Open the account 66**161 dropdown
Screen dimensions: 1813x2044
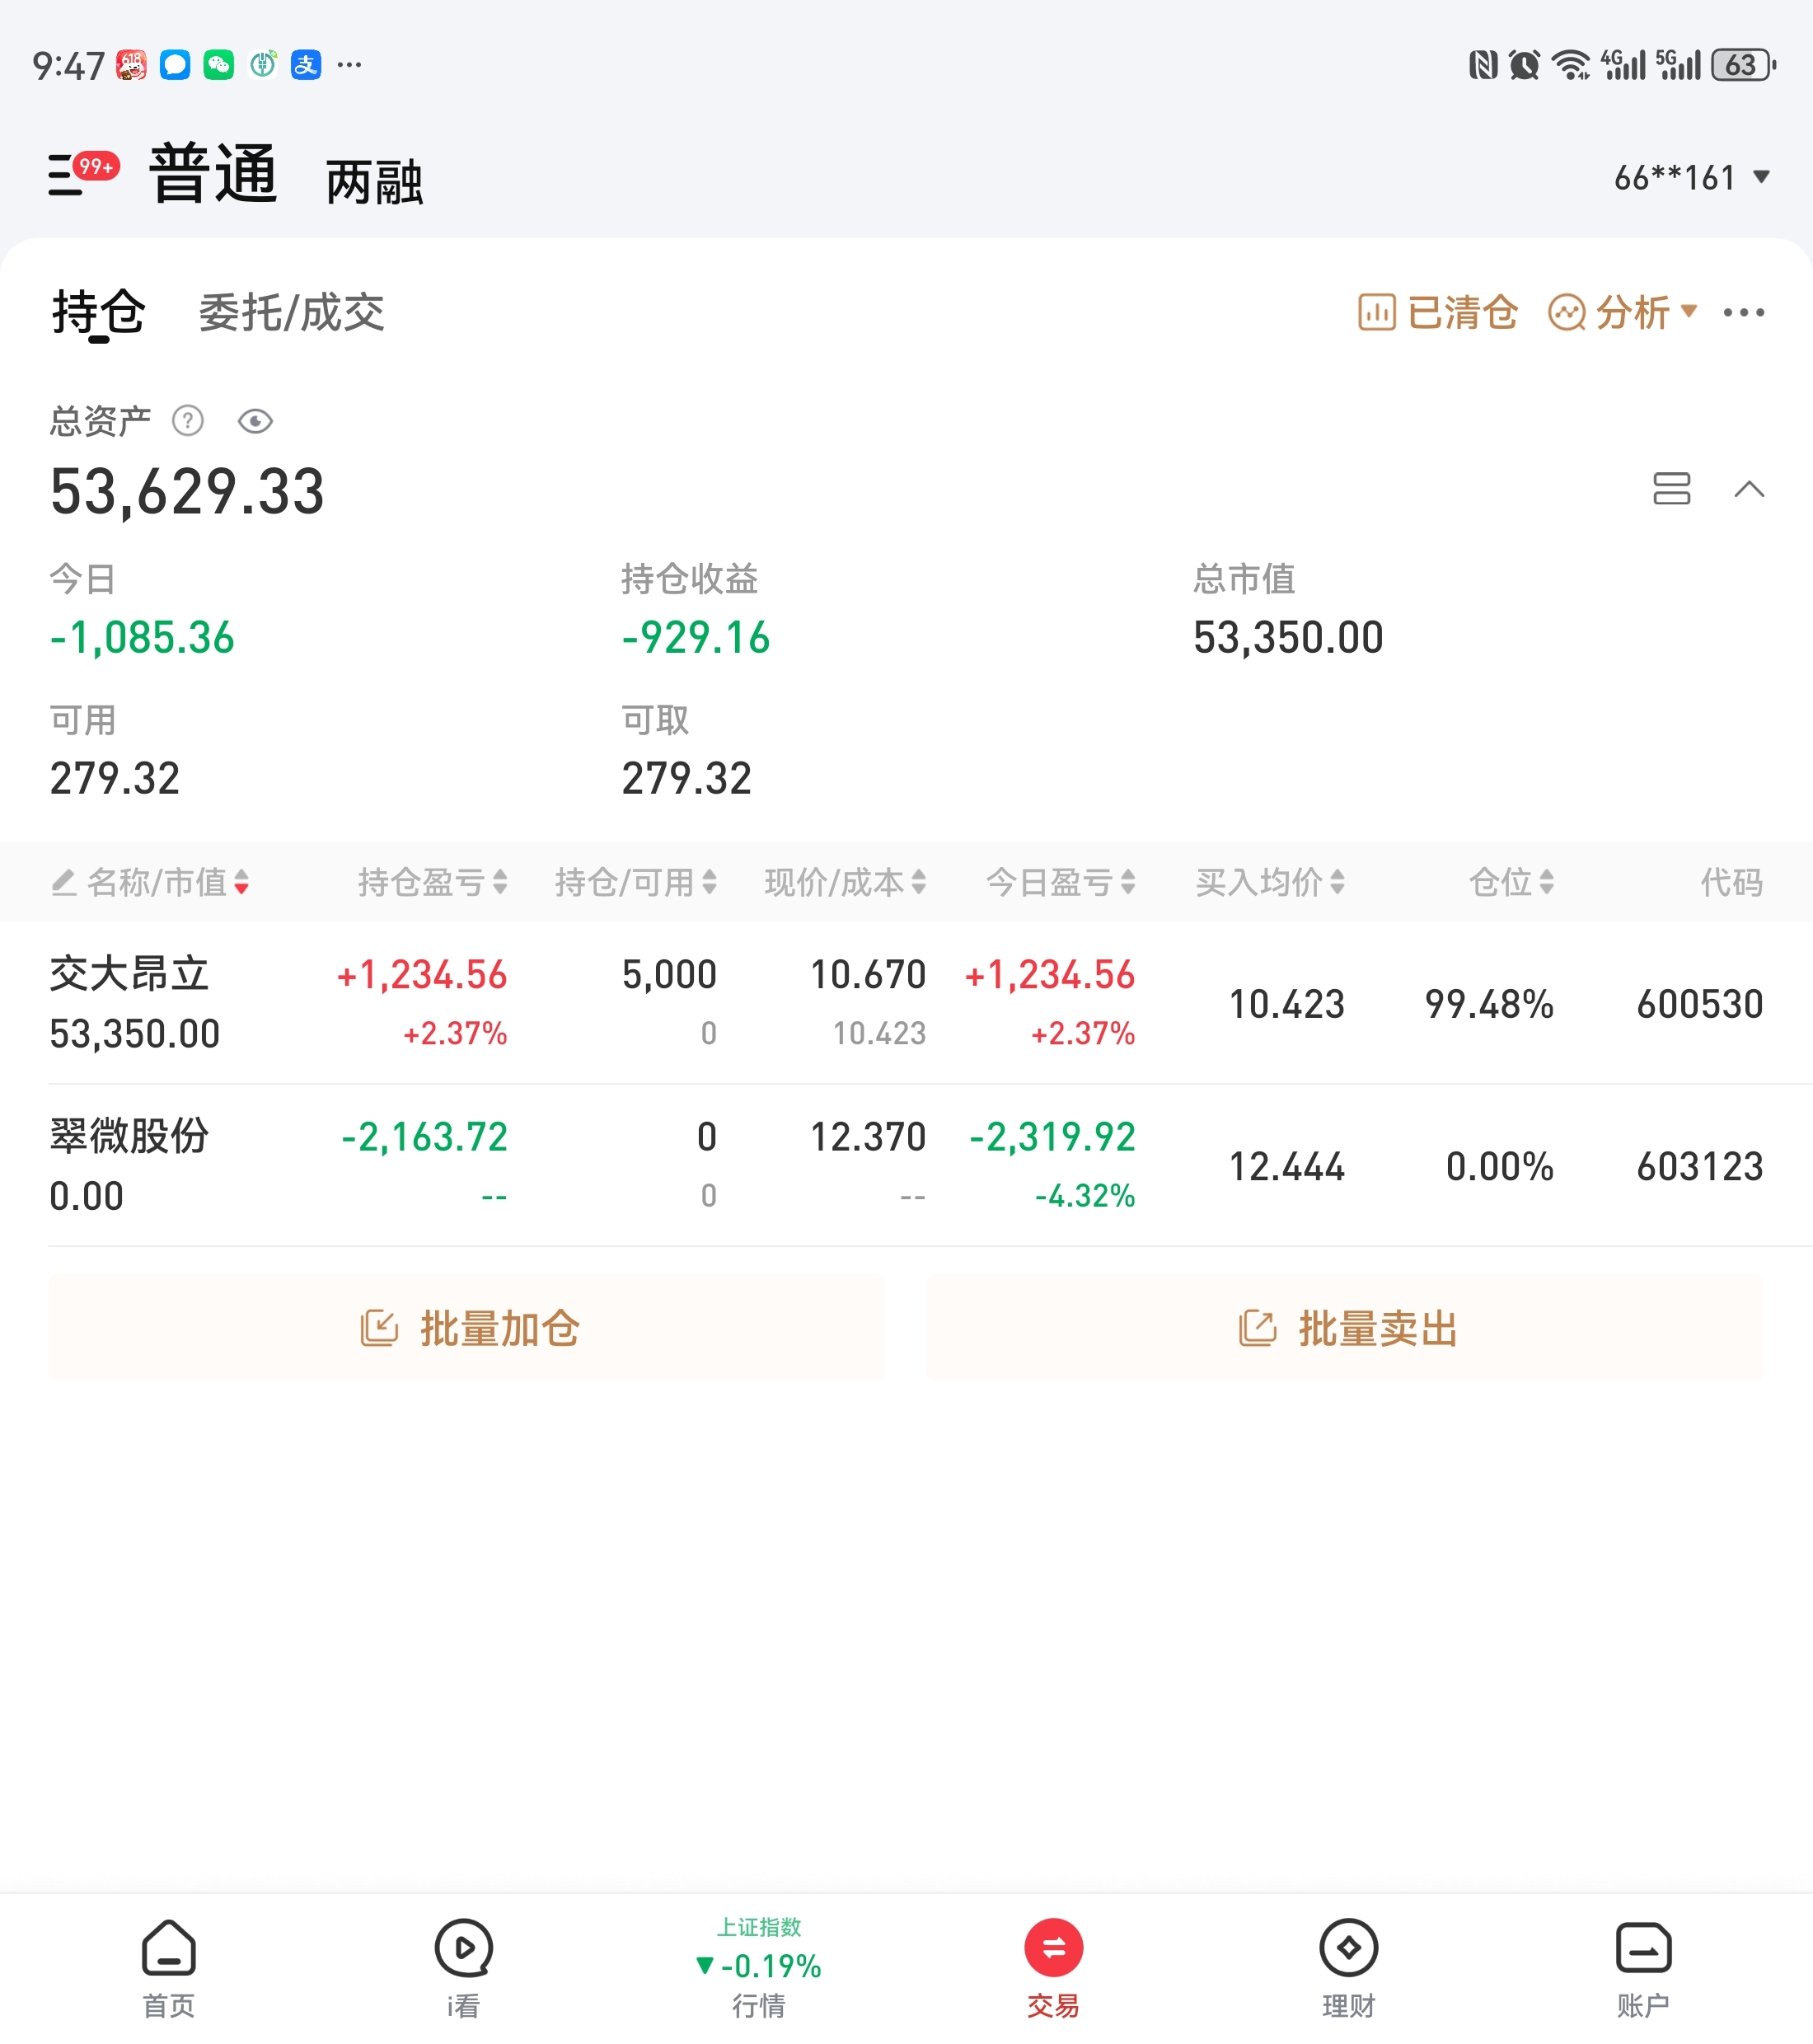[x=1690, y=178]
